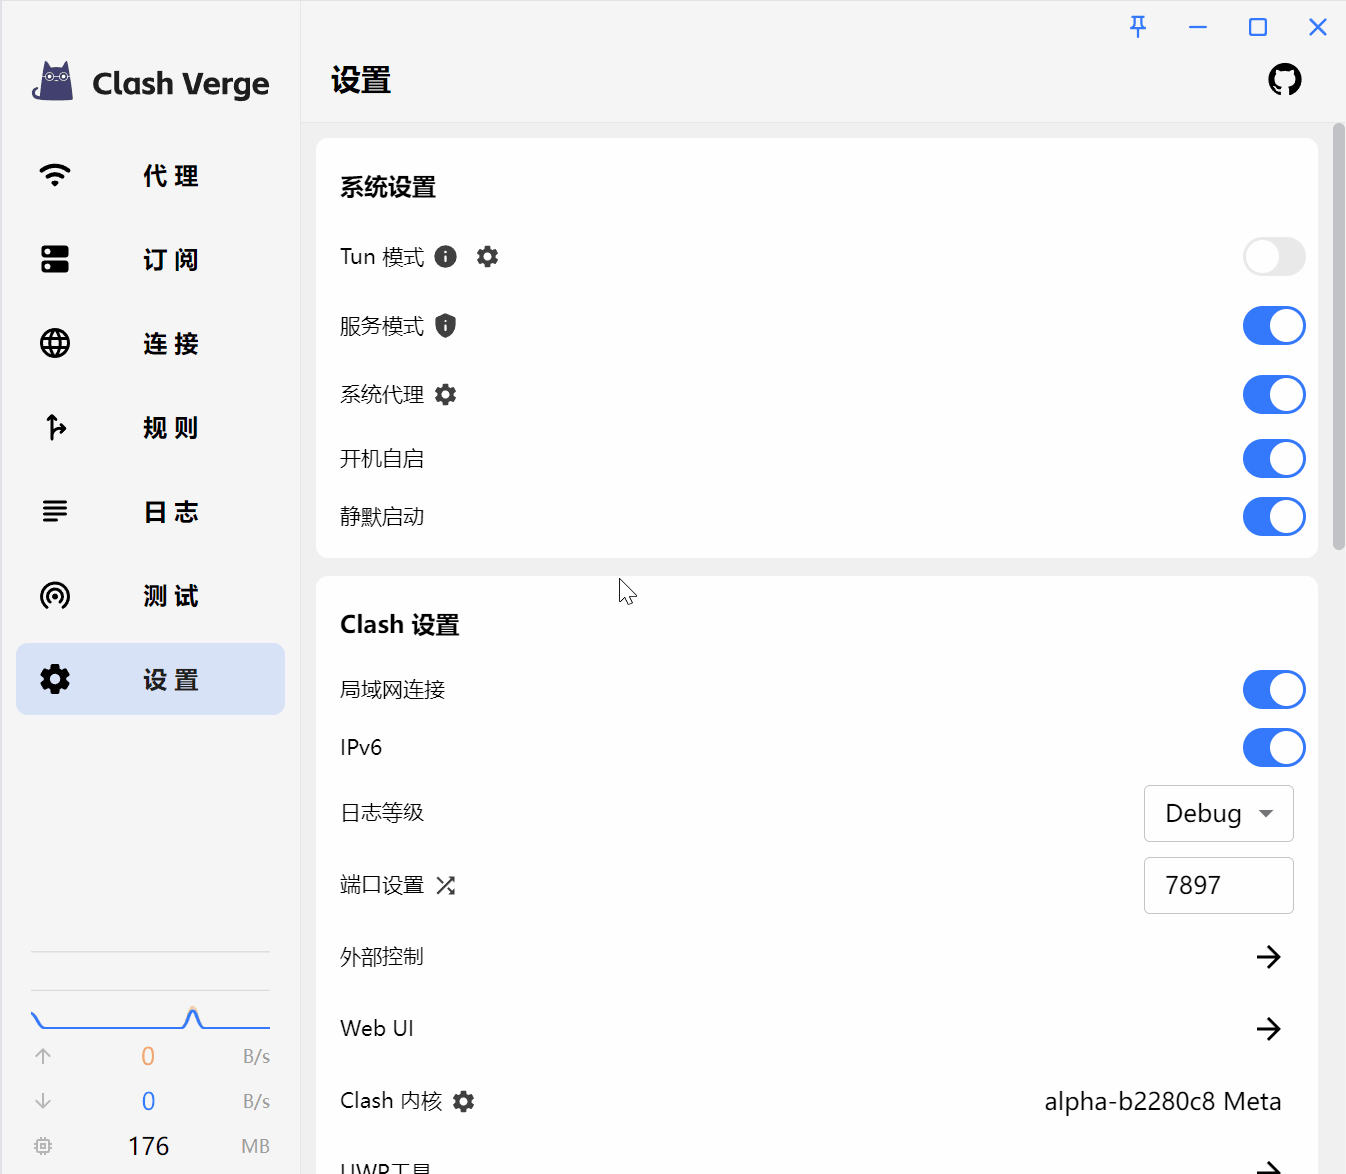
Task: Click the settings gear icon in sidebar
Action: (55, 679)
